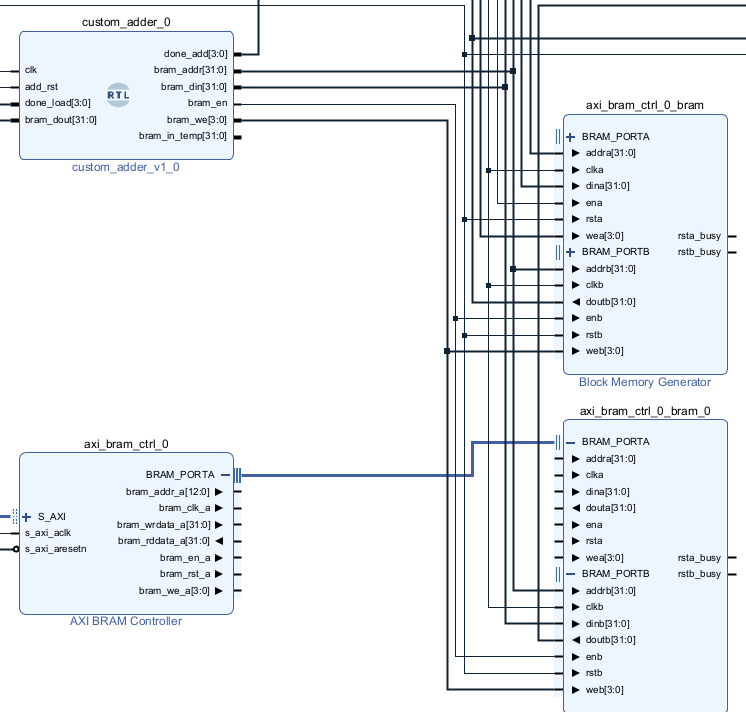Select rstb pin on axi_bram_ctrl_0_bram
Screen dimensions: 746x712
(x=594, y=335)
